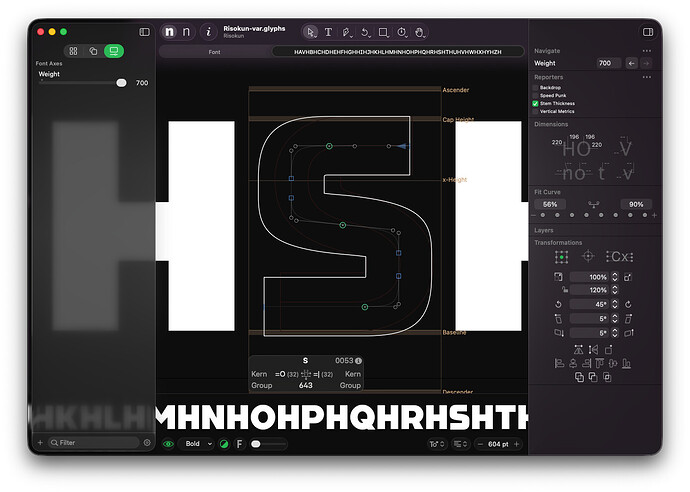
Task: Click slant right icon beside first 5° field
Action: [x=628, y=318]
